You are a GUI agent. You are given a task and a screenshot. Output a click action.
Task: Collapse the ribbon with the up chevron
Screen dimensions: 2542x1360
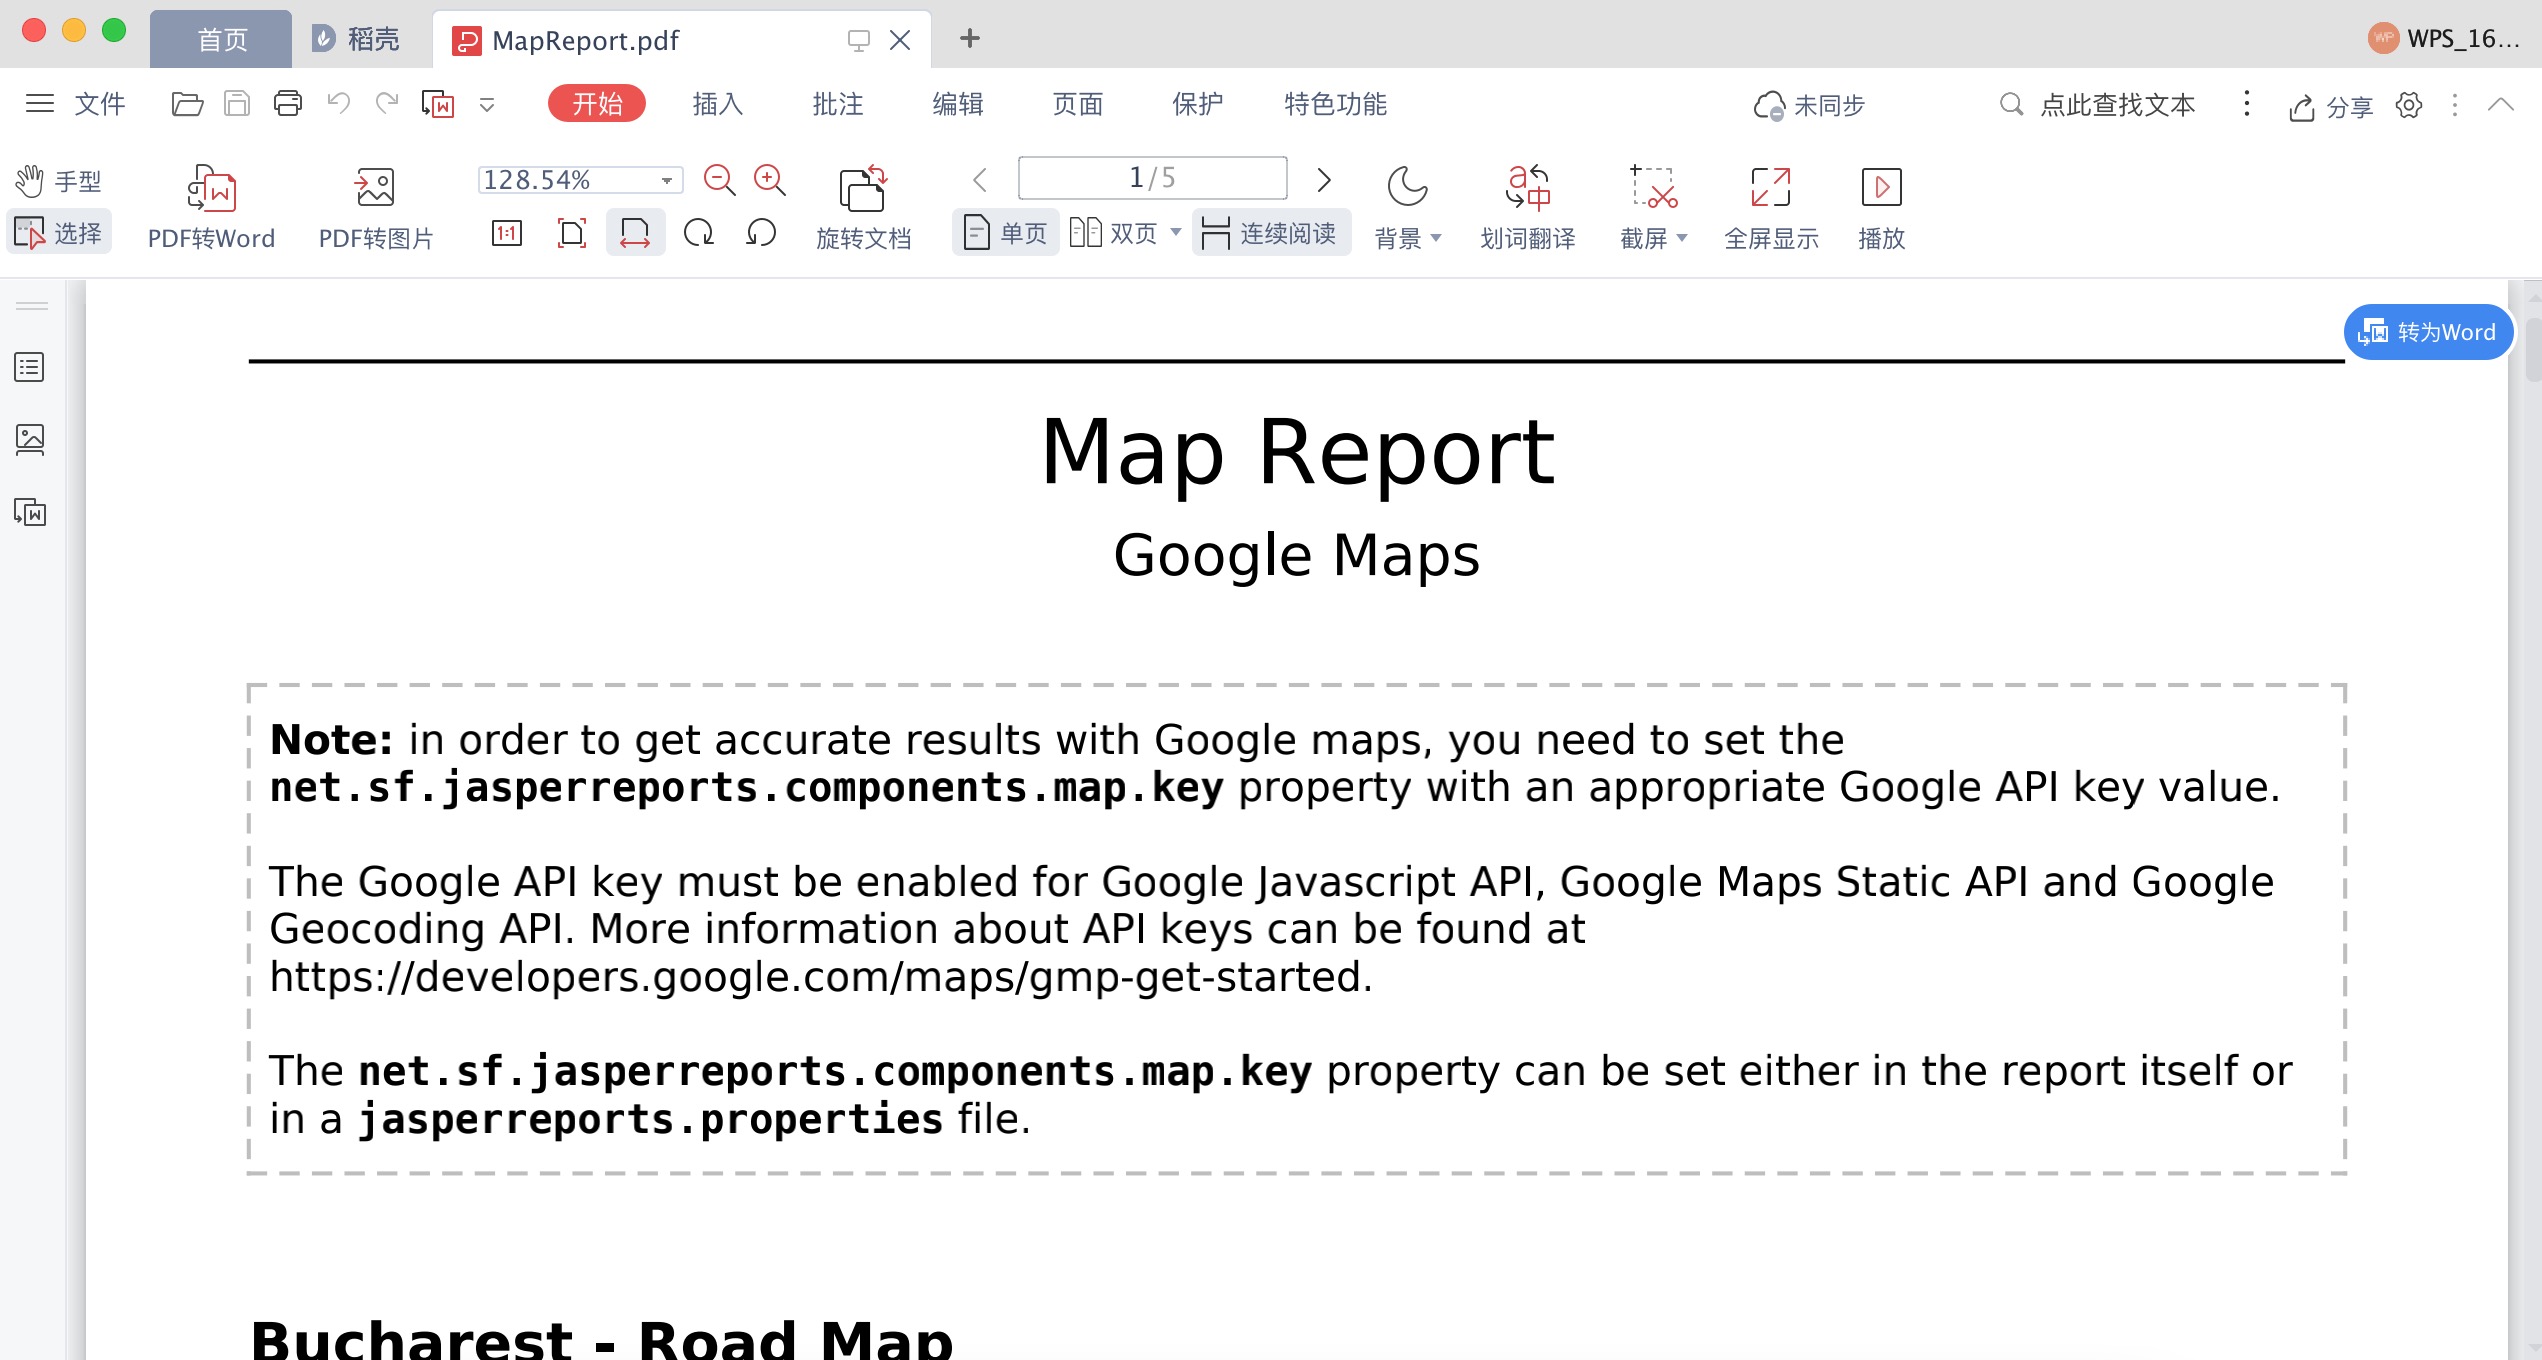[2501, 104]
